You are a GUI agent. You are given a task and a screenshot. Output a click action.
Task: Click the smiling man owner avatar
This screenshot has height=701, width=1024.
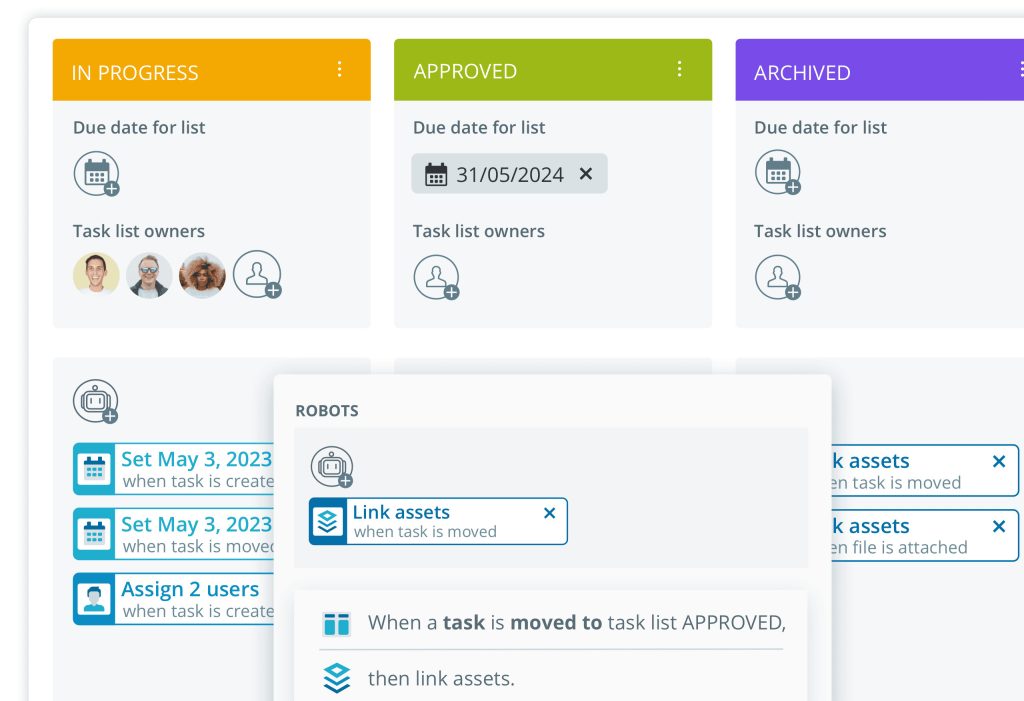[96, 275]
